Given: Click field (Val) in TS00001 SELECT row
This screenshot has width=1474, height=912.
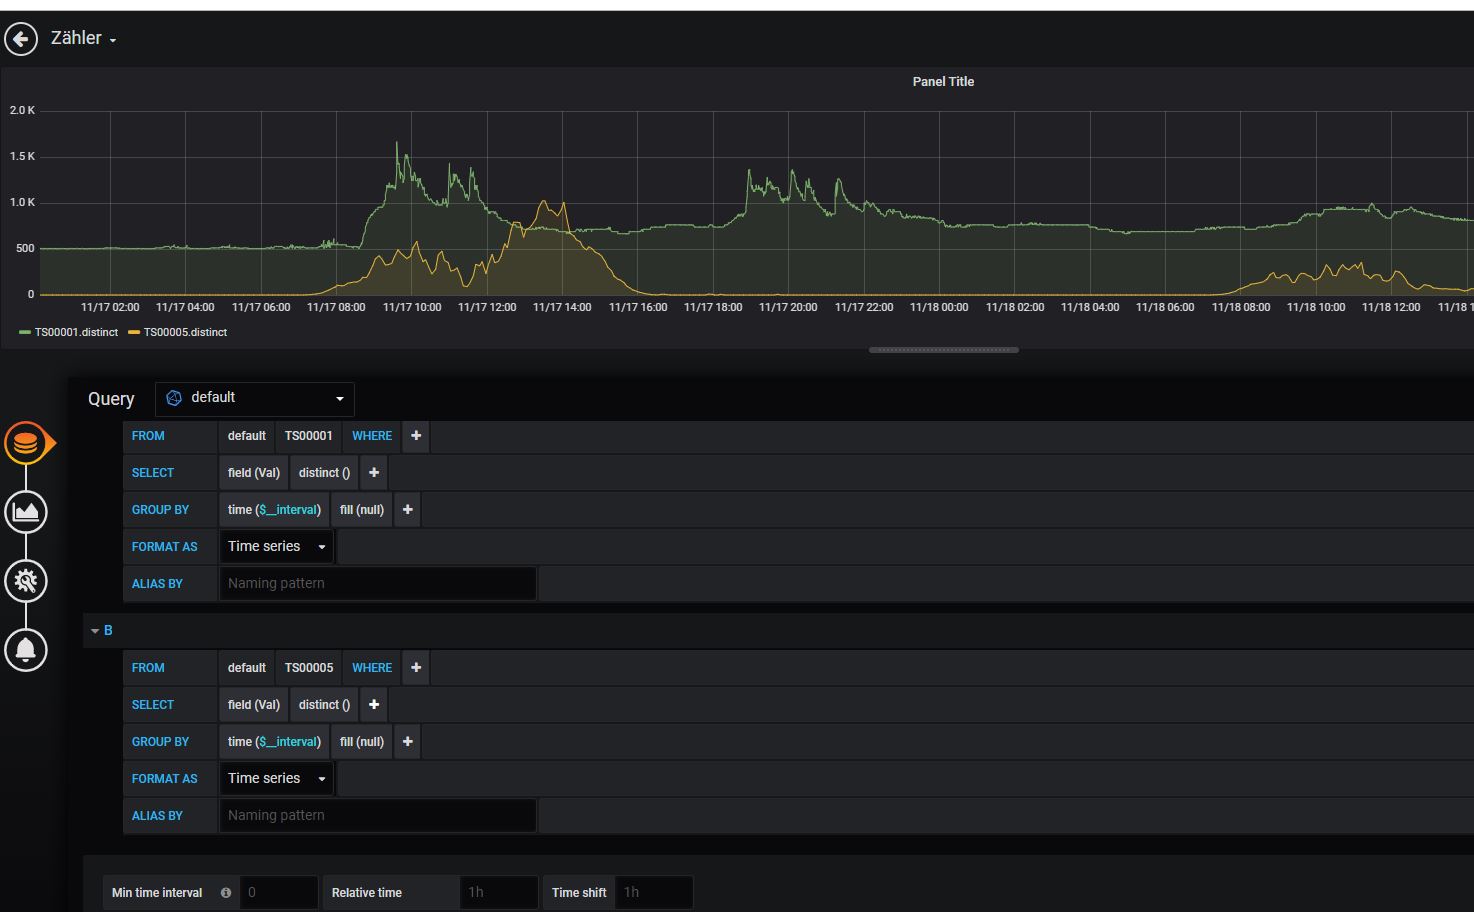Looking at the screenshot, I should [x=253, y=473].
